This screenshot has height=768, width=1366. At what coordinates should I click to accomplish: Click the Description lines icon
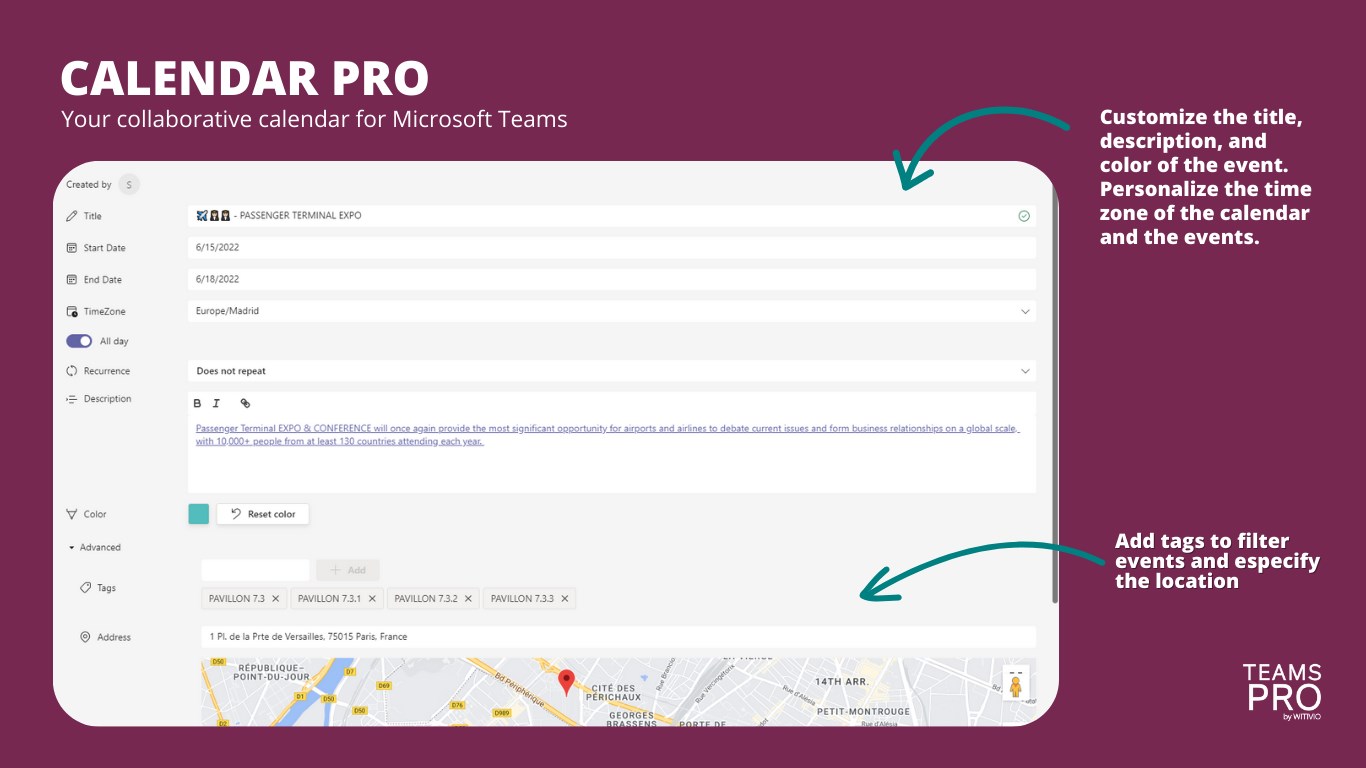[72, 399]
